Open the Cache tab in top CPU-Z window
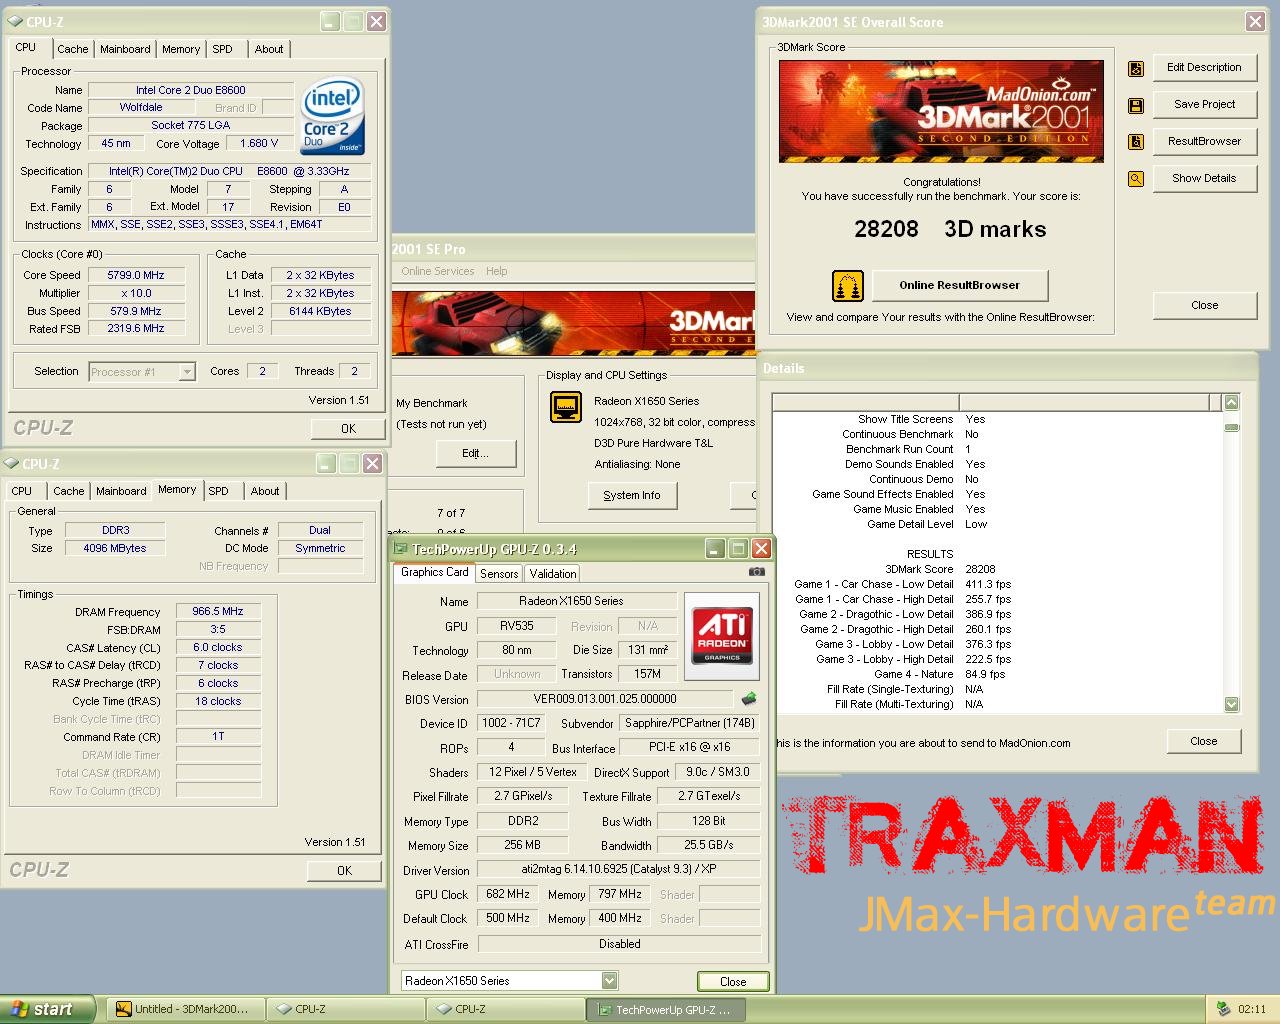Viewport: 1280px width, 1024px height. click(72, 49)
